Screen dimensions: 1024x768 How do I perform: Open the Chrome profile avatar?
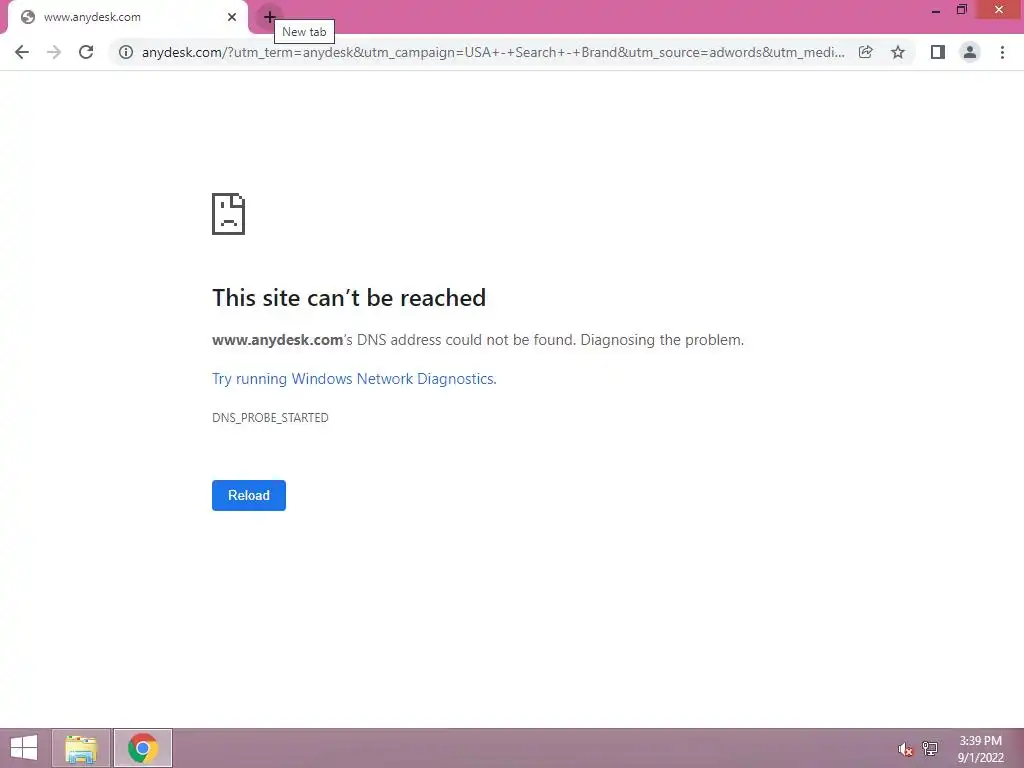click(970, 52)
